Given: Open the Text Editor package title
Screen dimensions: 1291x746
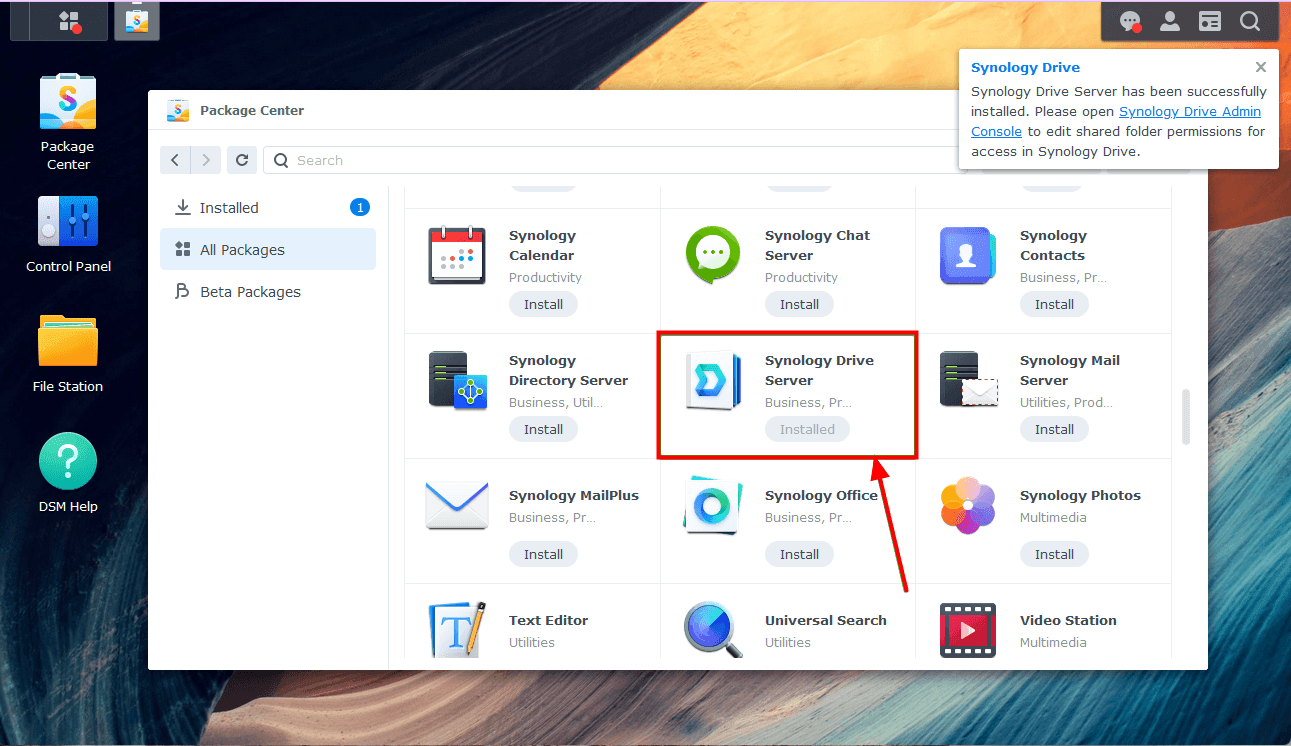Looking at the screenshot, I should [549, 621].
